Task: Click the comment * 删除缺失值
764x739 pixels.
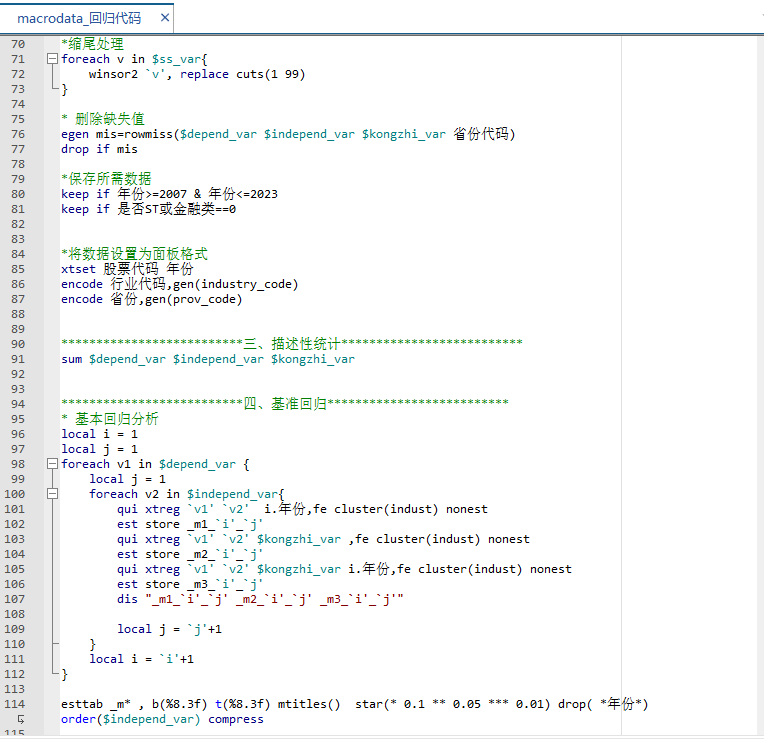Action: [103, 119]
